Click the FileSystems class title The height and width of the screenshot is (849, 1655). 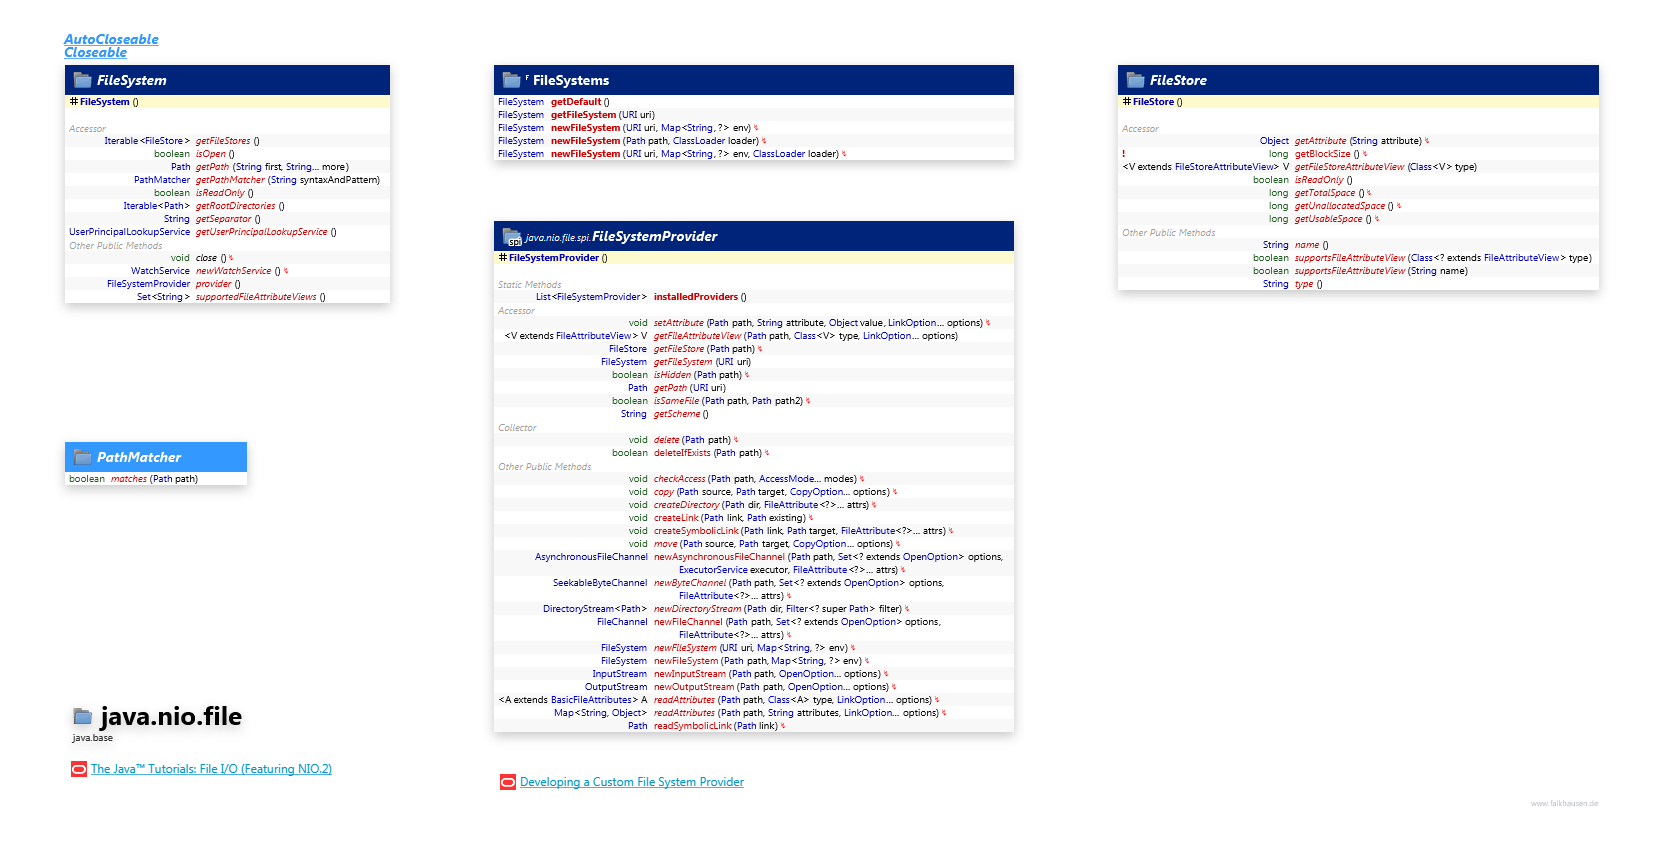(571, 80)
